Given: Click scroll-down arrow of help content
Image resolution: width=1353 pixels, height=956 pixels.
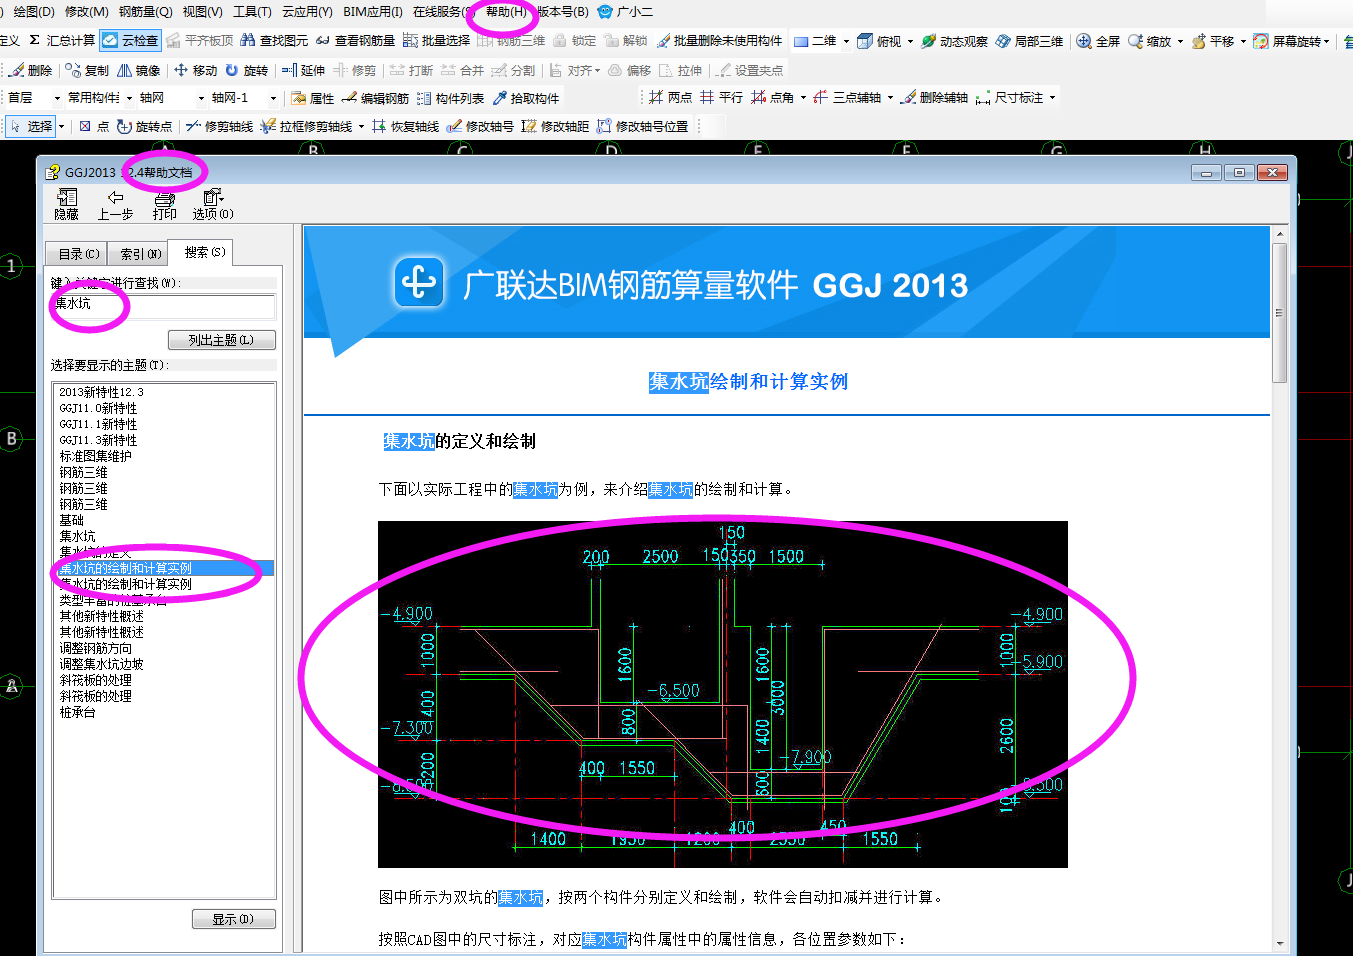Looking at the screenshot, I should [x=1279, y=943].
